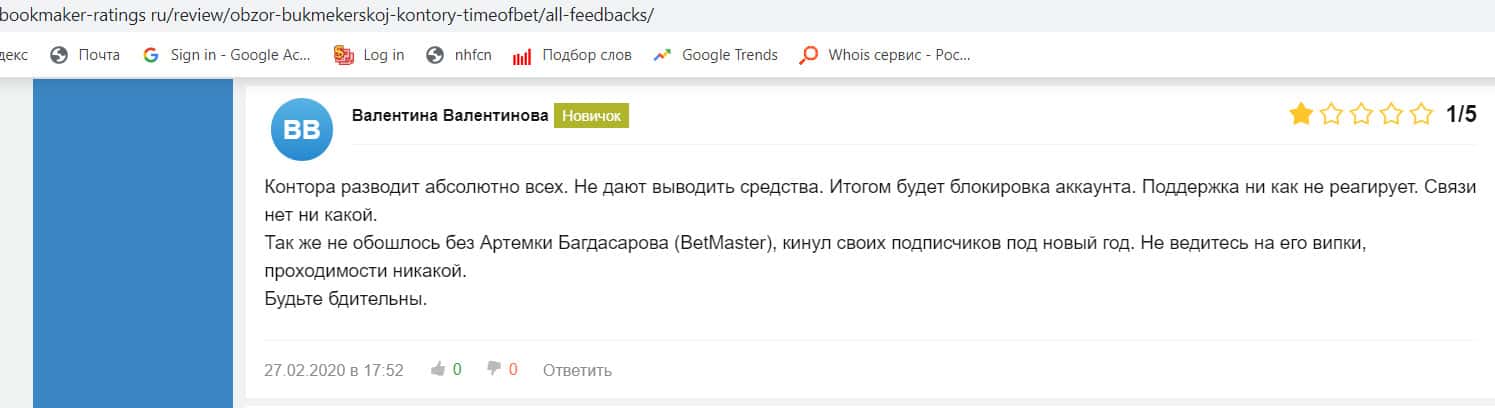Click the second rating star
Viewport: 1495px width, 408px height.
(1331, 115)
